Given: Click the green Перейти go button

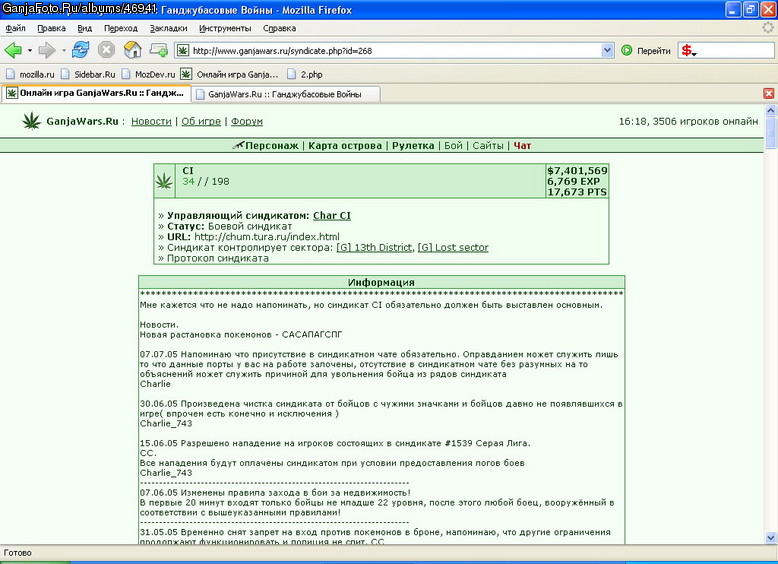Looking at the screenshot, I should pos(646,51).
